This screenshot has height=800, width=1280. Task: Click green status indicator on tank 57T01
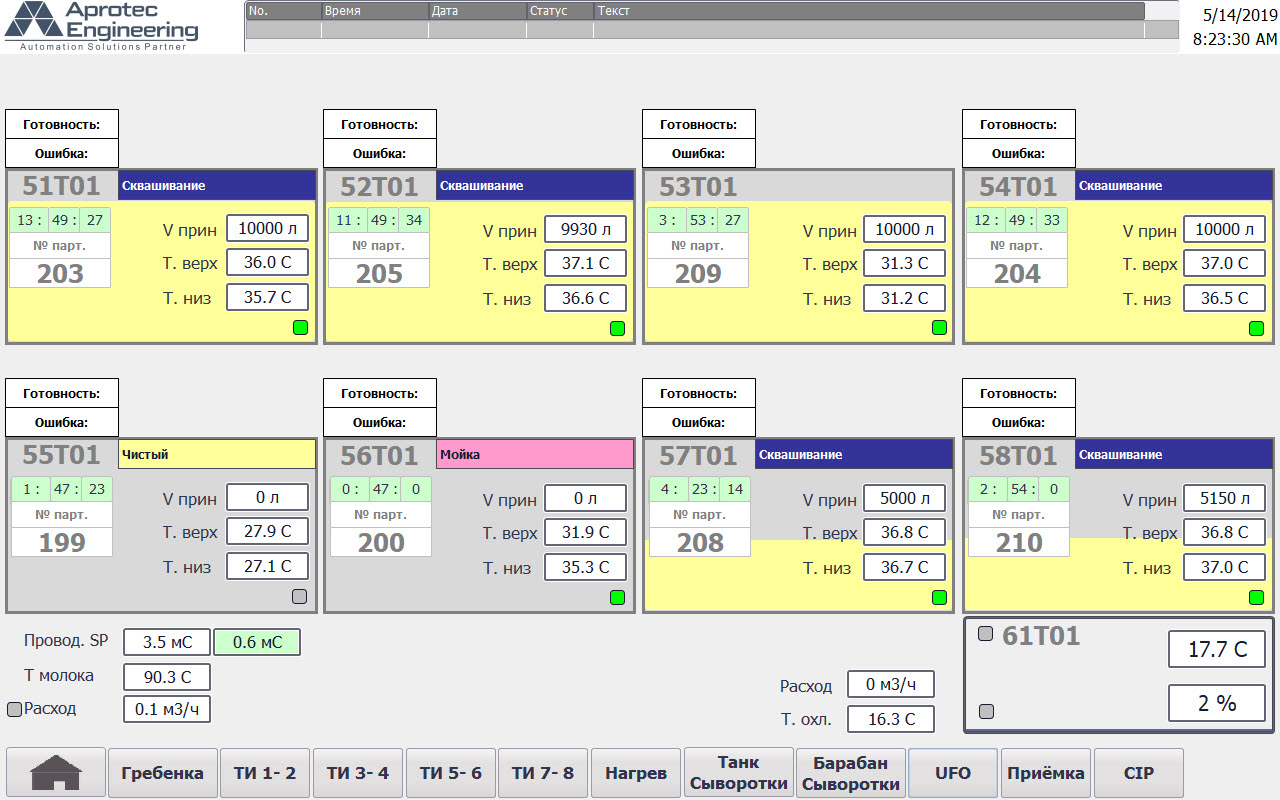(x=939, y=597)
